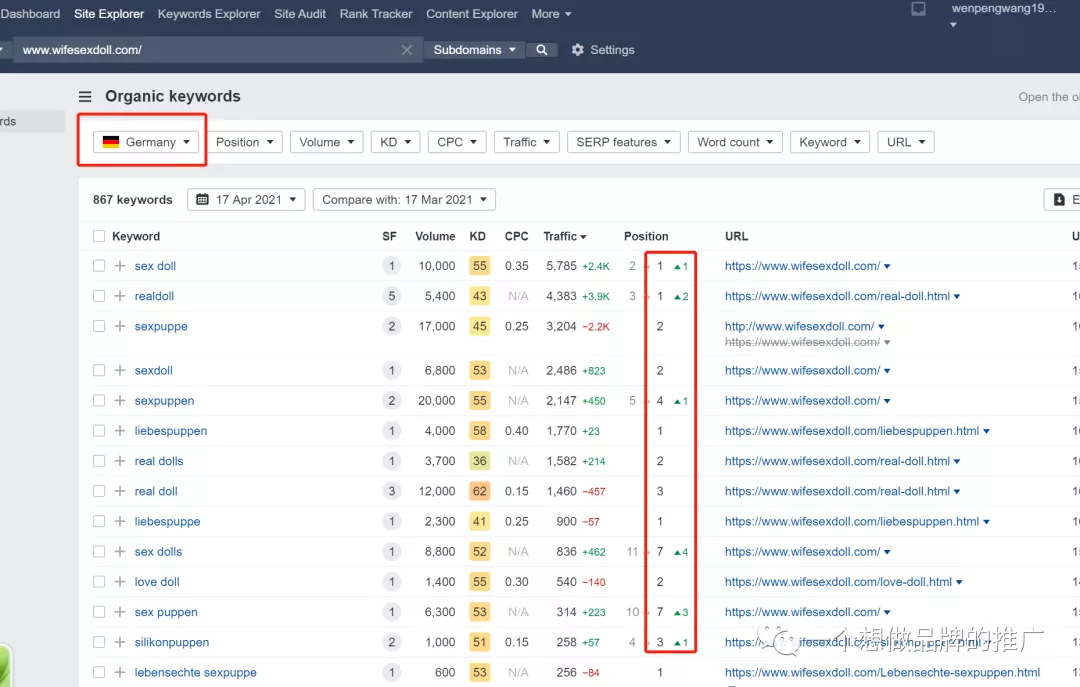Click the plus icon for sex puppen
The image size is (1080, 687).
pos(120,613)
